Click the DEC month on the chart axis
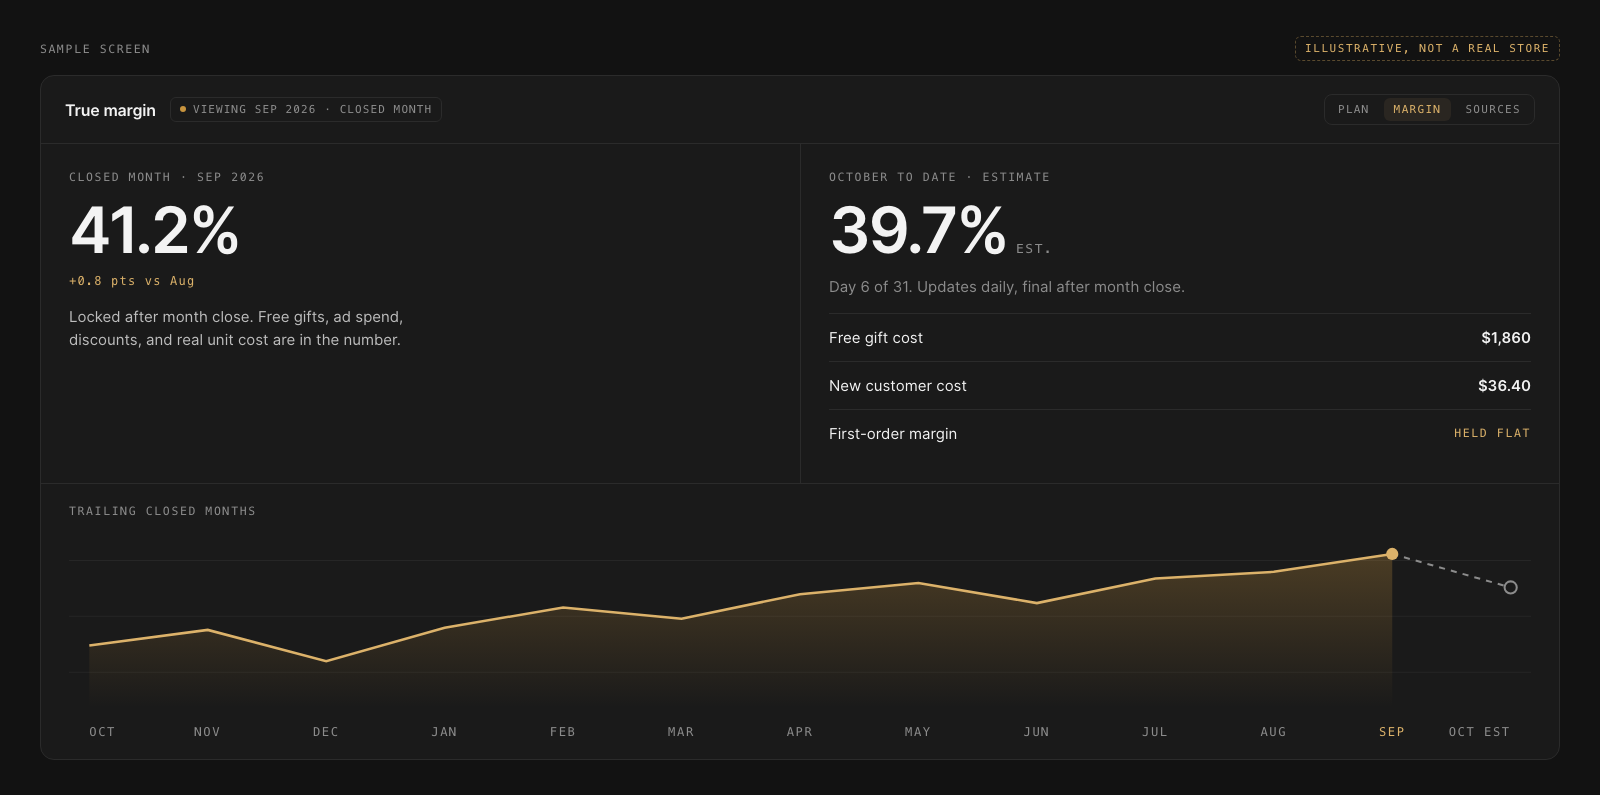Screen dimensions: 1600x795 pyautogui.click(x=326, y=732)
